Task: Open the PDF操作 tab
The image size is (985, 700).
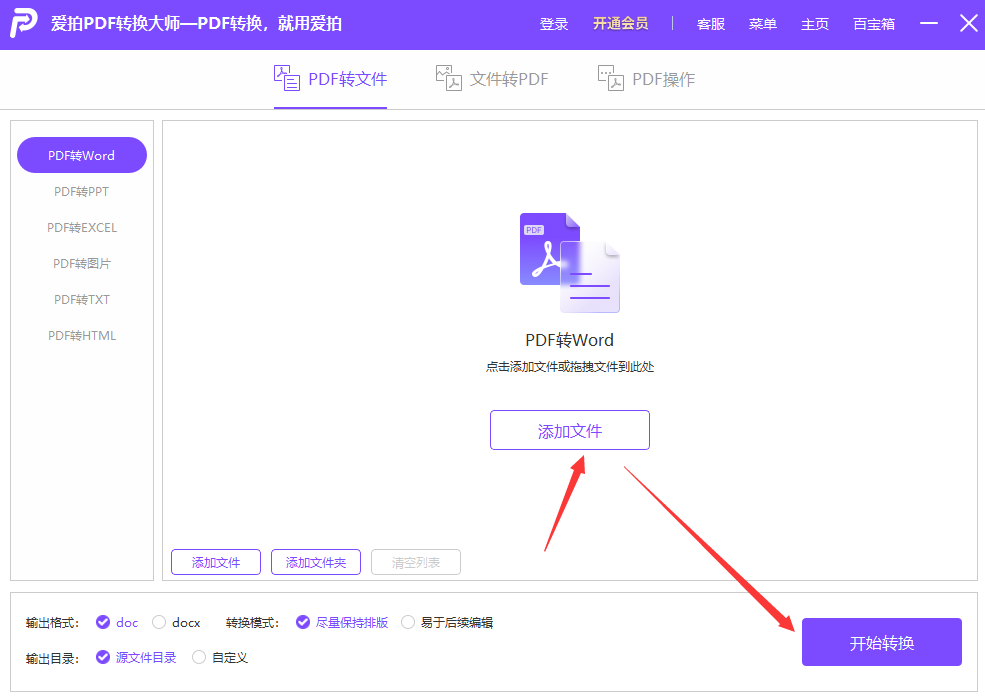Action: [x=646, y=79]
